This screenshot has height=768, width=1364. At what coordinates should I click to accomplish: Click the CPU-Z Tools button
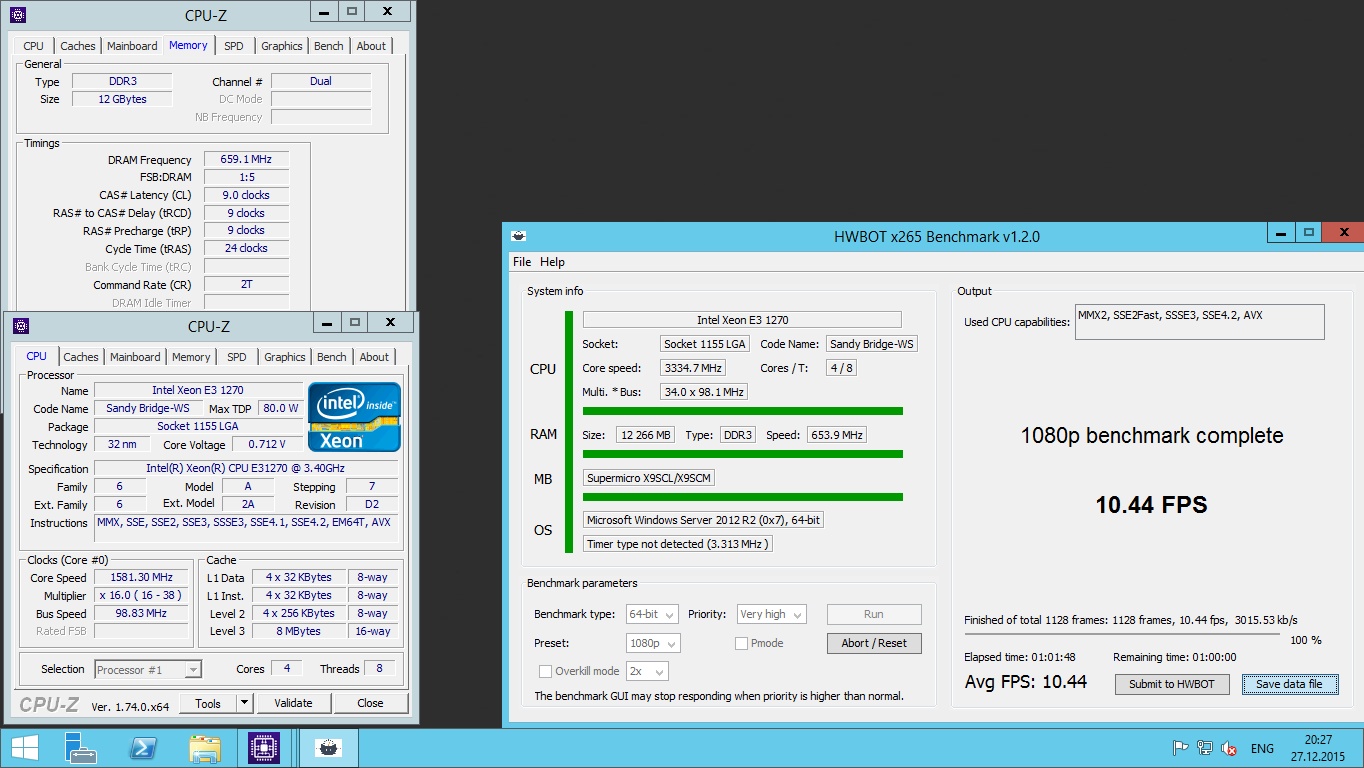tap(208, 703)
